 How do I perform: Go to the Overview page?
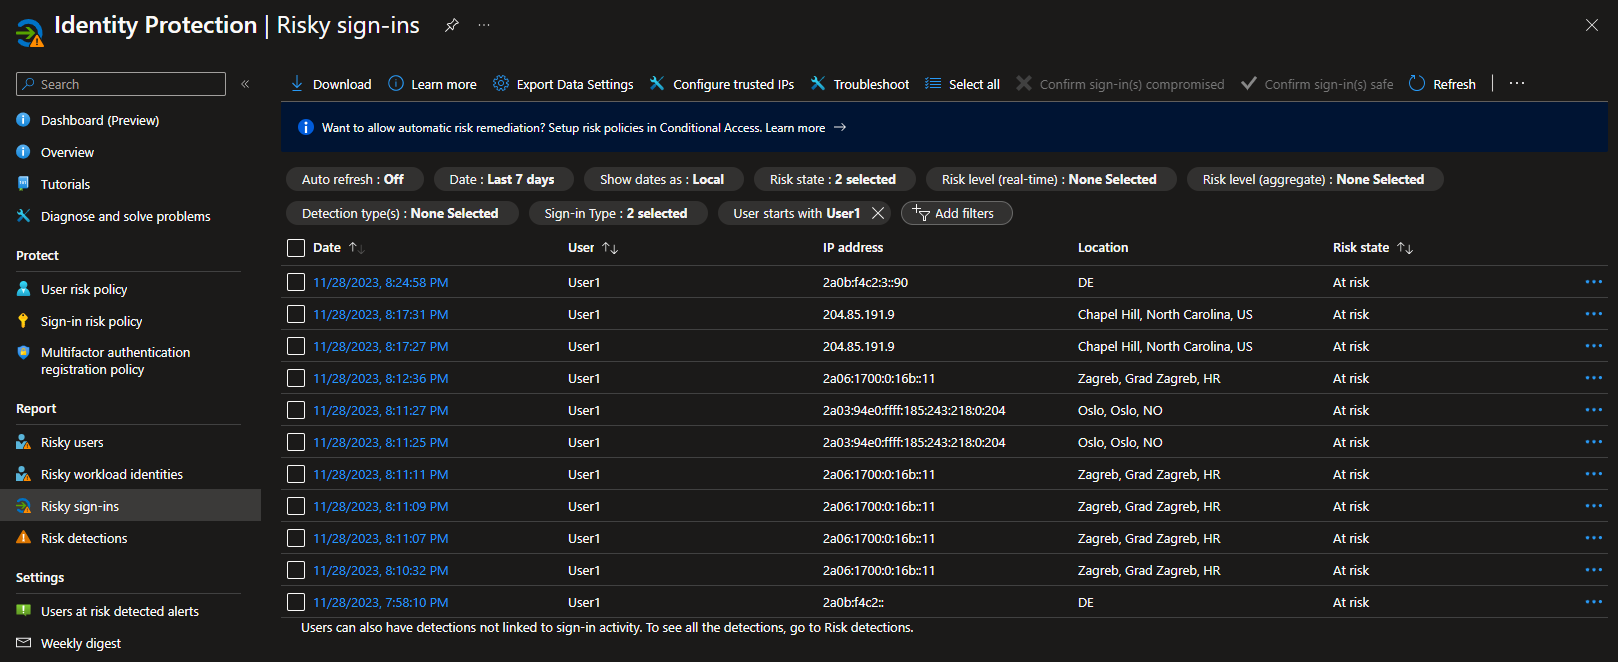click(x=67, y=152)
